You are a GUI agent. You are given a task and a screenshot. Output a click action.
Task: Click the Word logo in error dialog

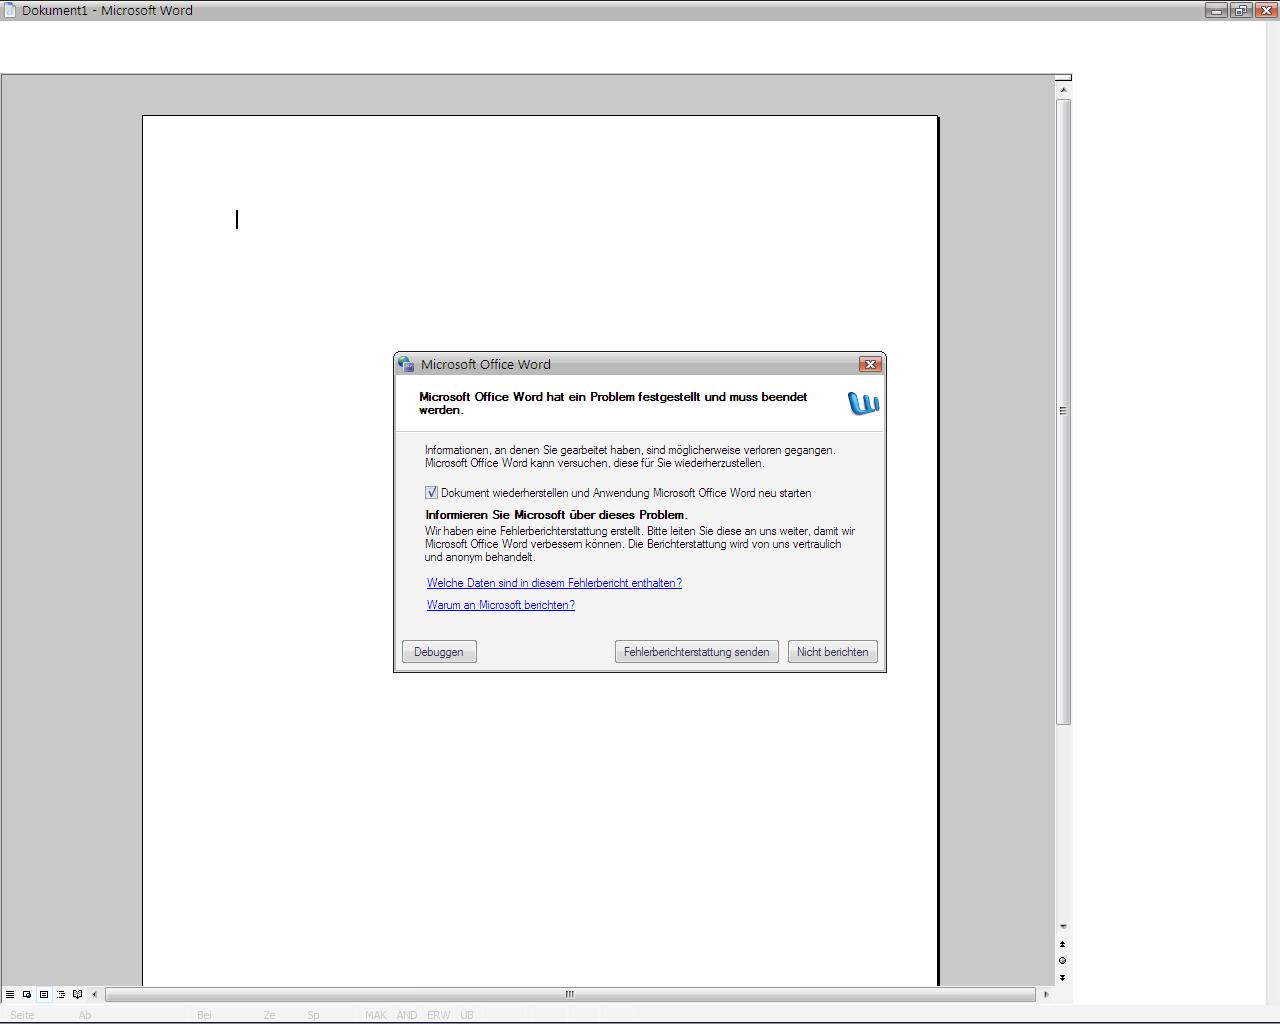click(x=863, y=403)
